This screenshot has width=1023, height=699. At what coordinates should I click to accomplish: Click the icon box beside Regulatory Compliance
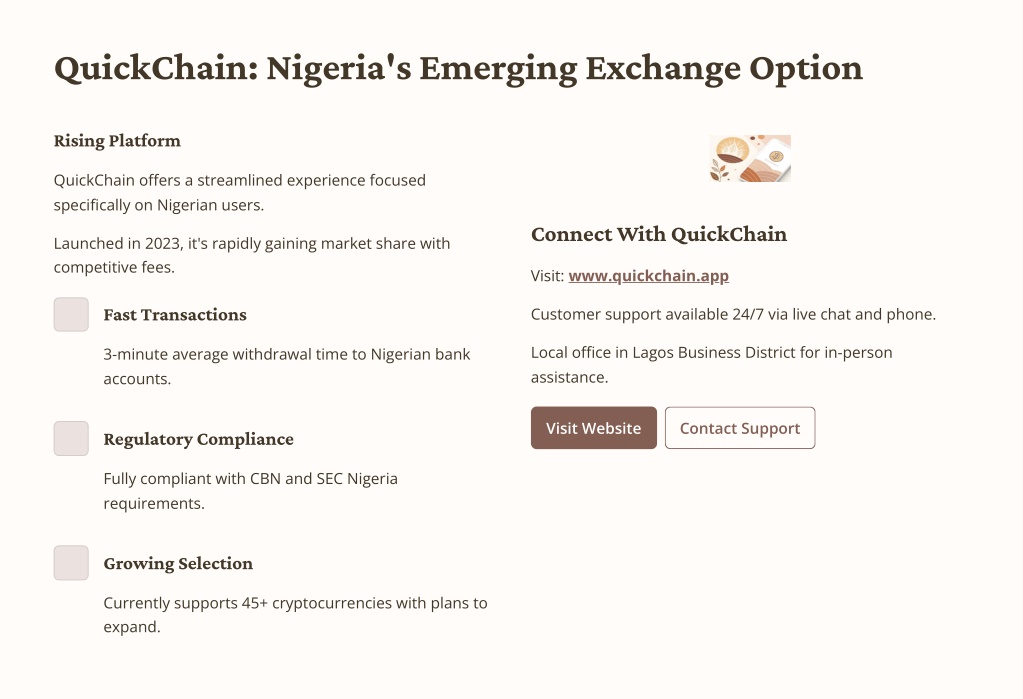click(71, 439)
